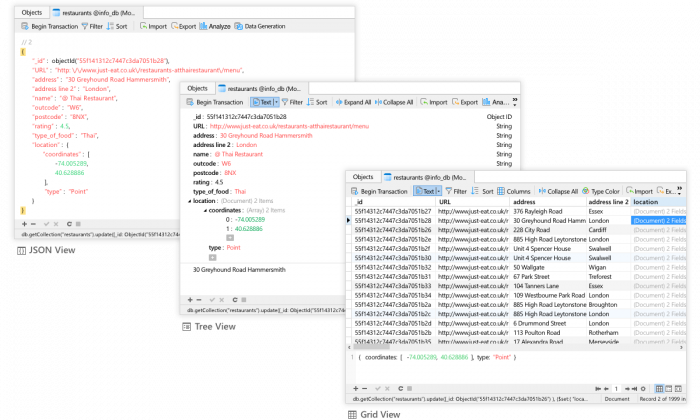This screenshot has width=700, height=420.
Task: Toggle the Text button in Tree View toolbar
Action: coord(262,102)
